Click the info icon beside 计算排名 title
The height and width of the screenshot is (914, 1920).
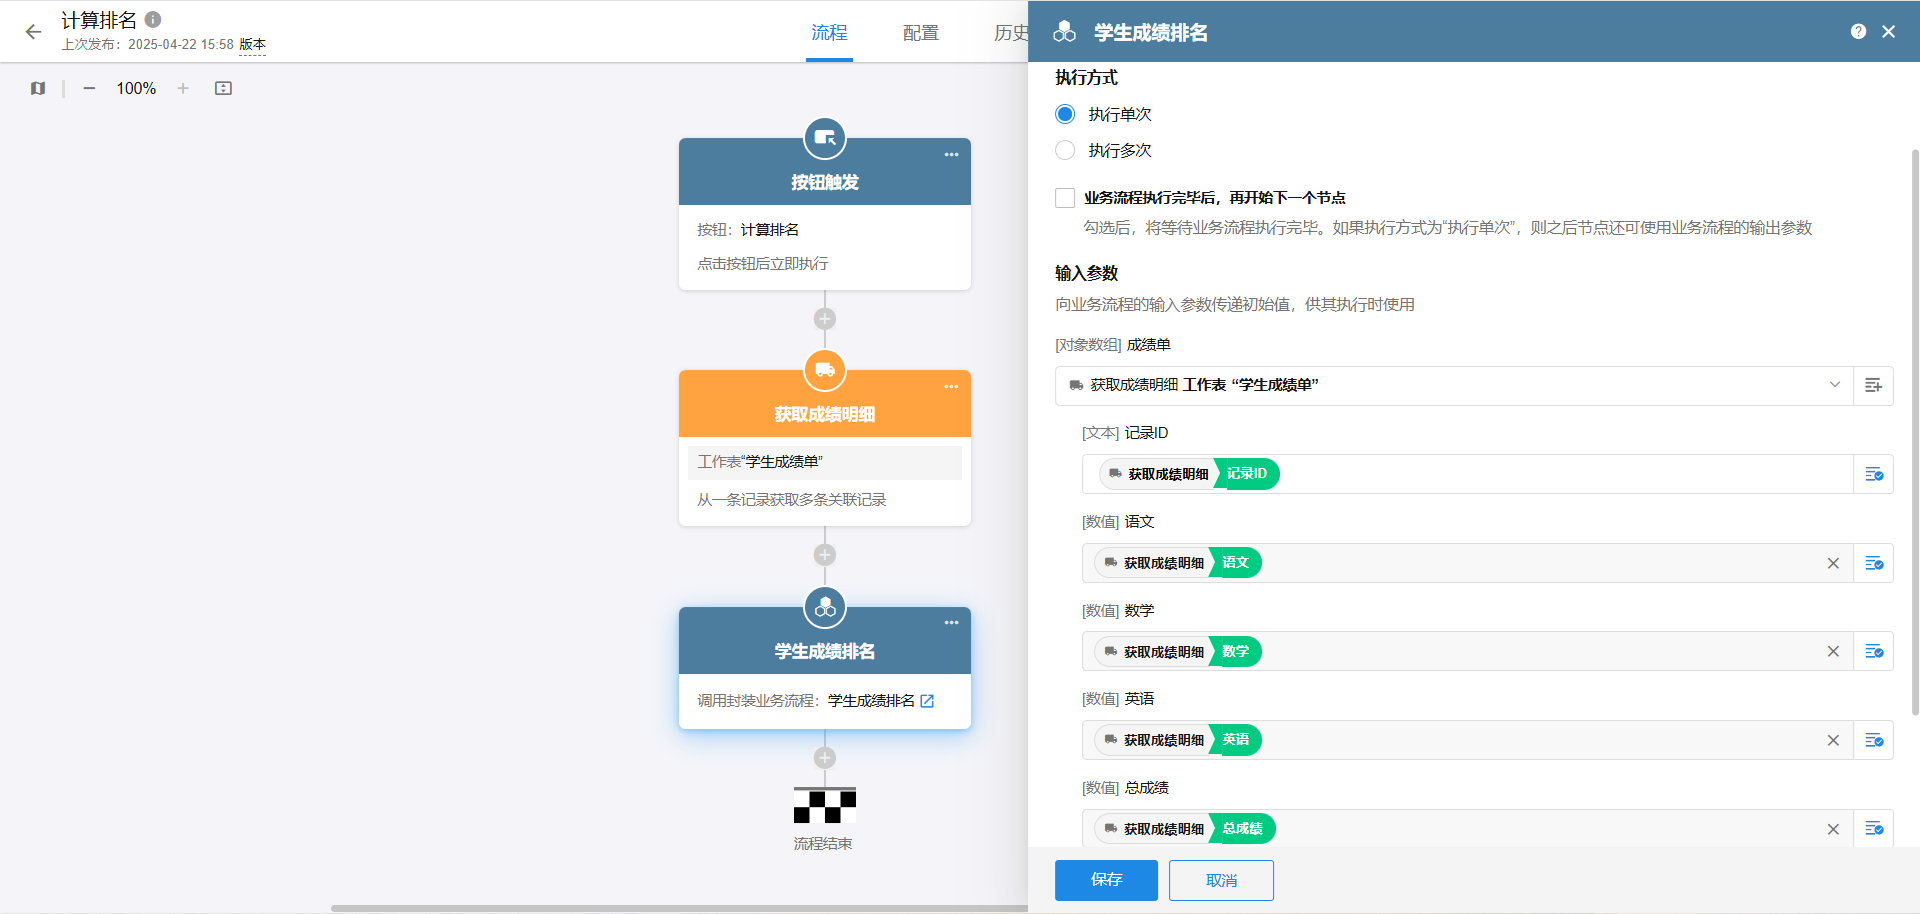coord(153,19)
